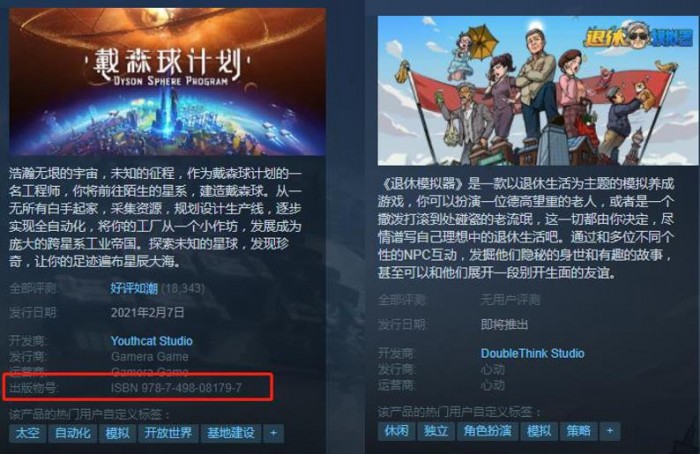Image resolution: width=700 pixels, height=454 pixels.
Task: Click the 心动 publisher link
Action: [492, 369]
